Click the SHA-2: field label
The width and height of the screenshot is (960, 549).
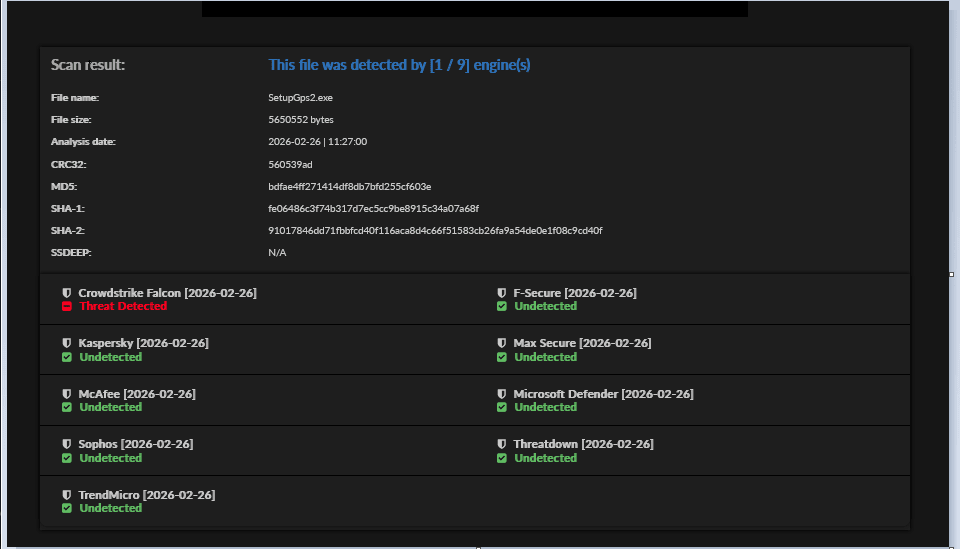pyautogui.click(x=68, y=230)
